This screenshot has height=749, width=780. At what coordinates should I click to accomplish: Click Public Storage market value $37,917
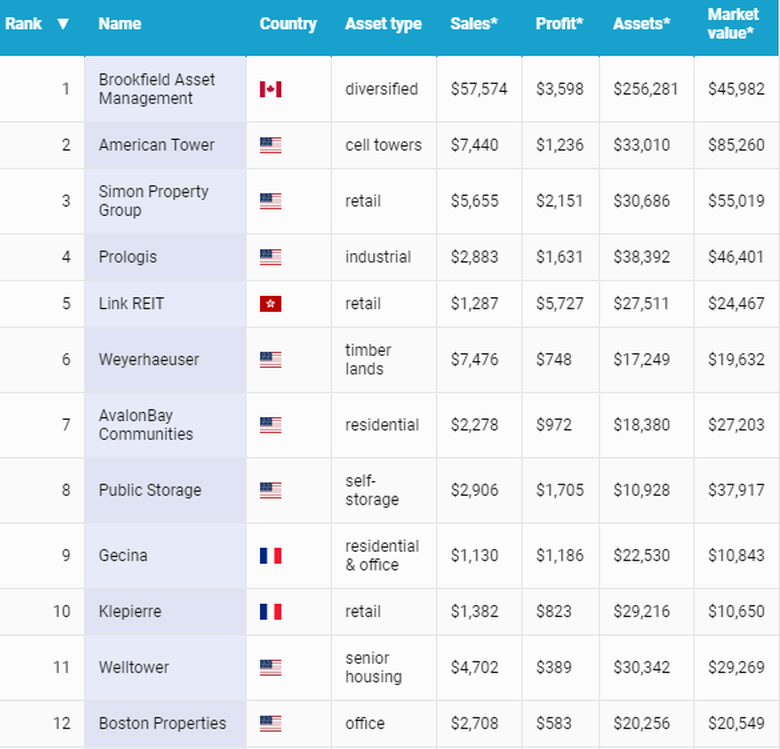pos(736,490)
